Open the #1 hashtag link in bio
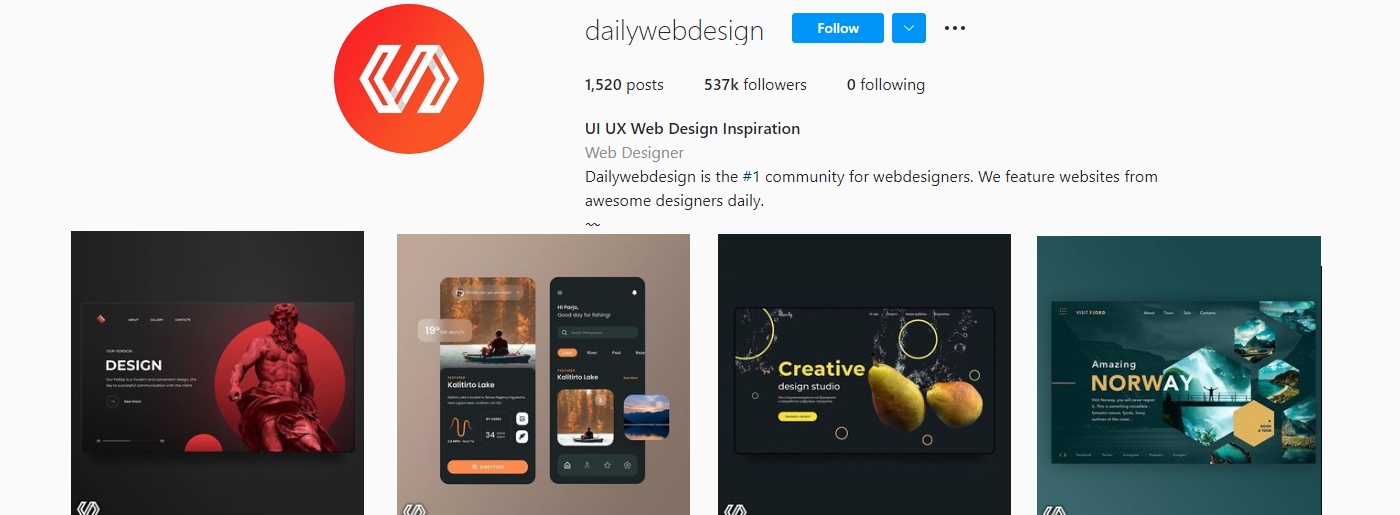 click(753, 177)
